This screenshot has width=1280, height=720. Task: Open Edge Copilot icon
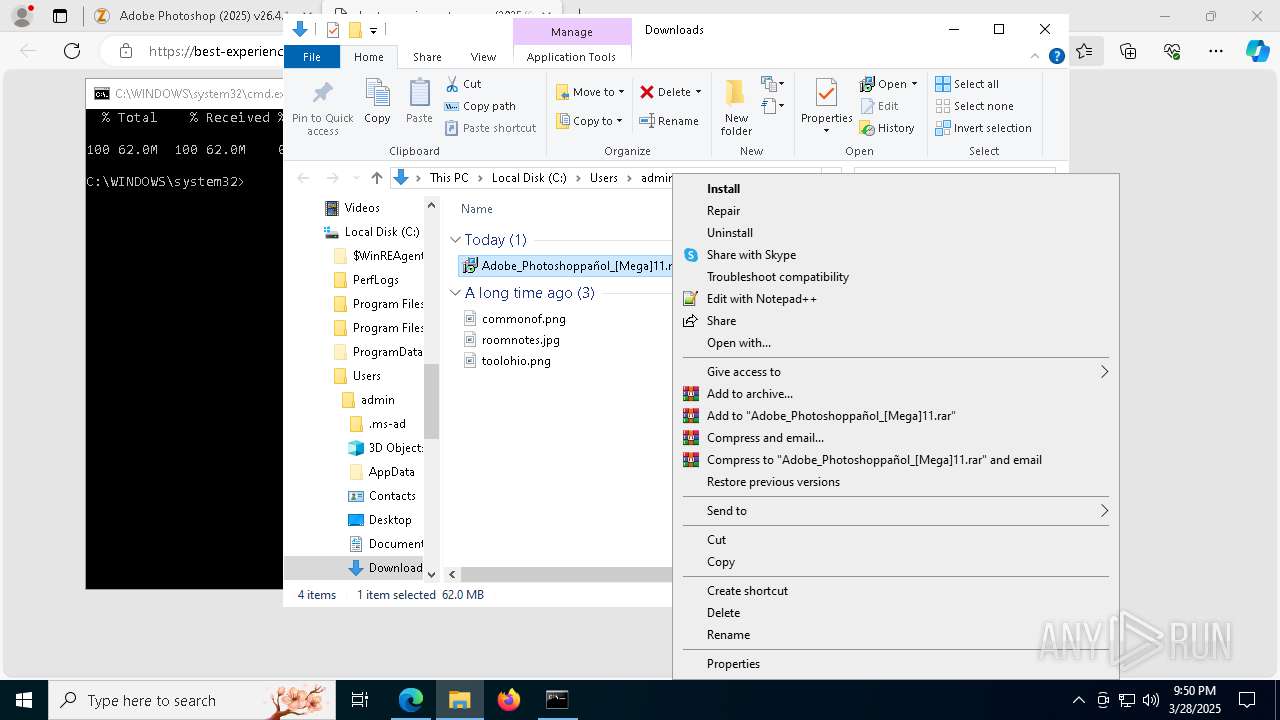[x=1257, y=51]
